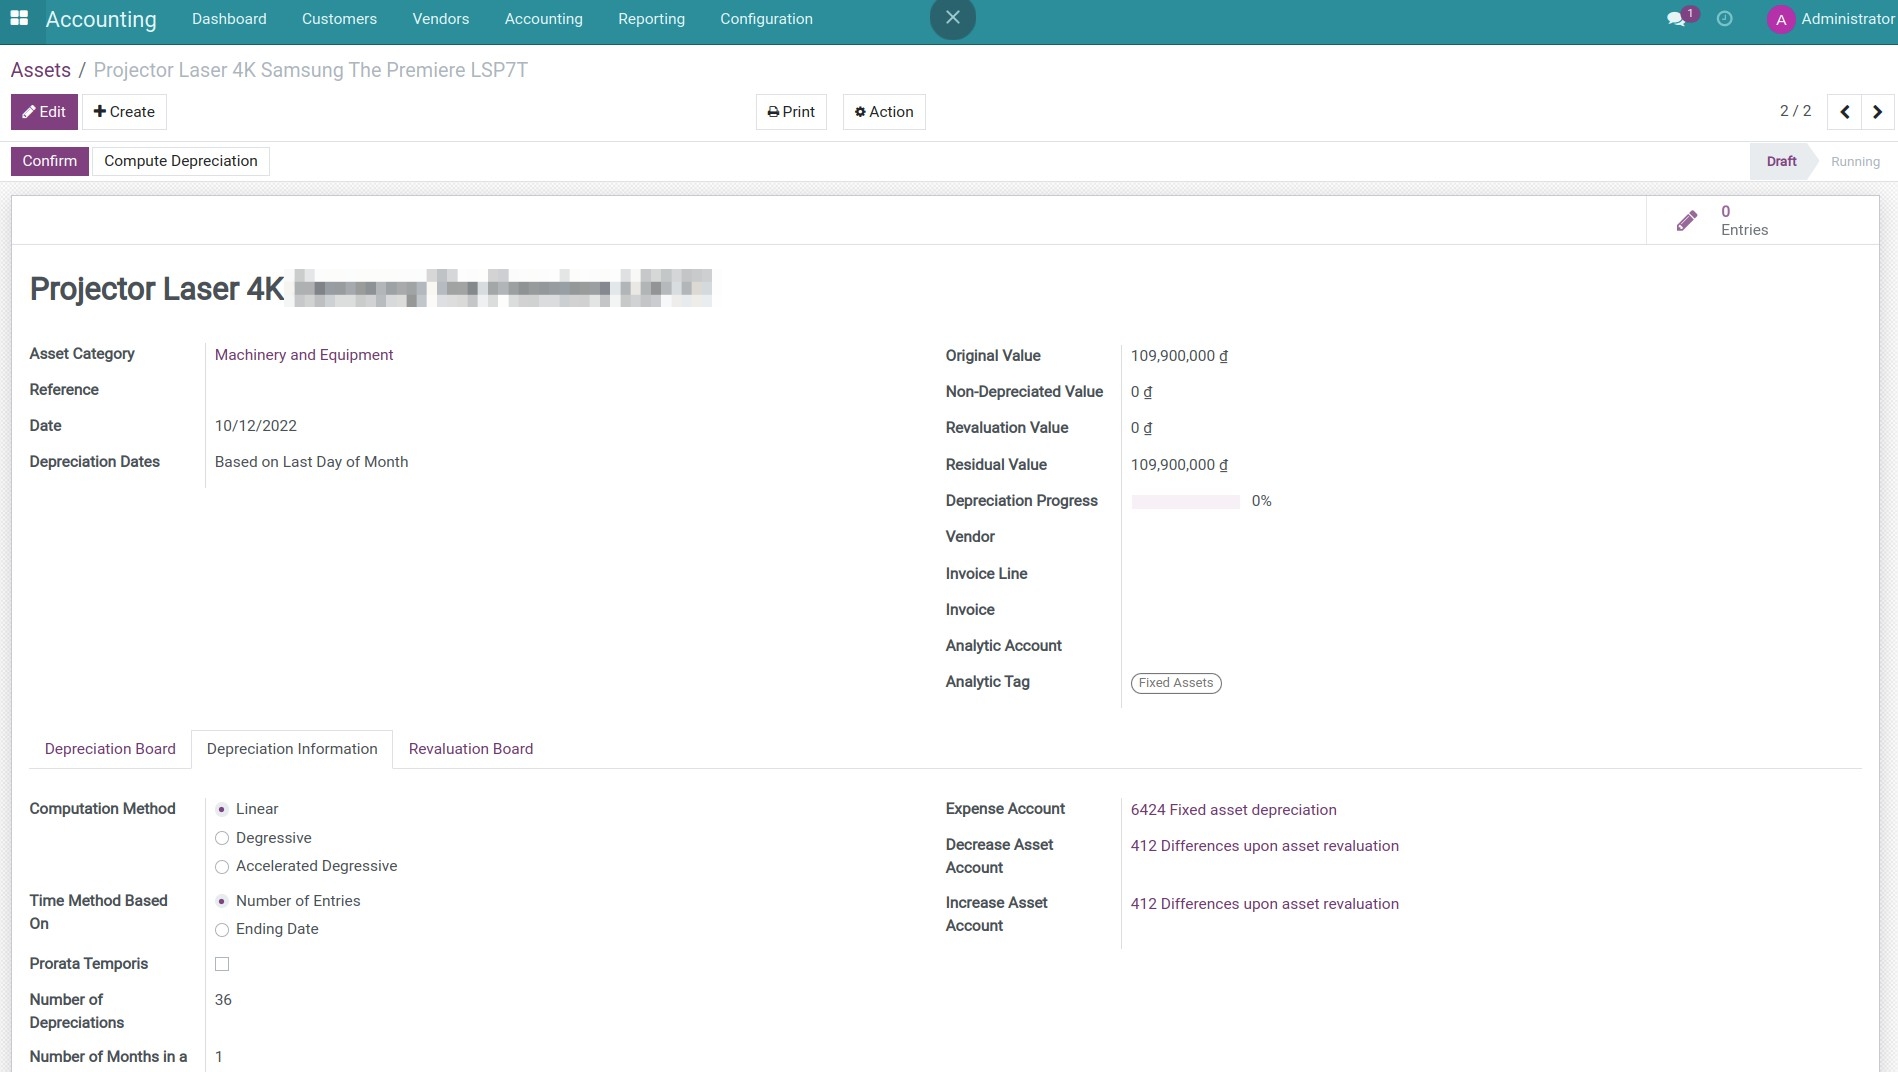Open the apps grid launcher
The image size is (1898, 1072).
(18, 18)
